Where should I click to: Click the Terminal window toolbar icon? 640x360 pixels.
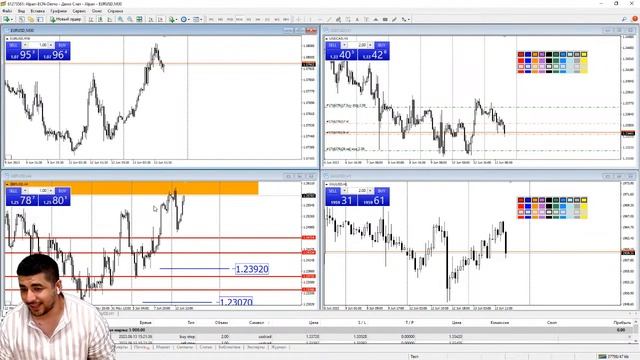coord(40,19)
